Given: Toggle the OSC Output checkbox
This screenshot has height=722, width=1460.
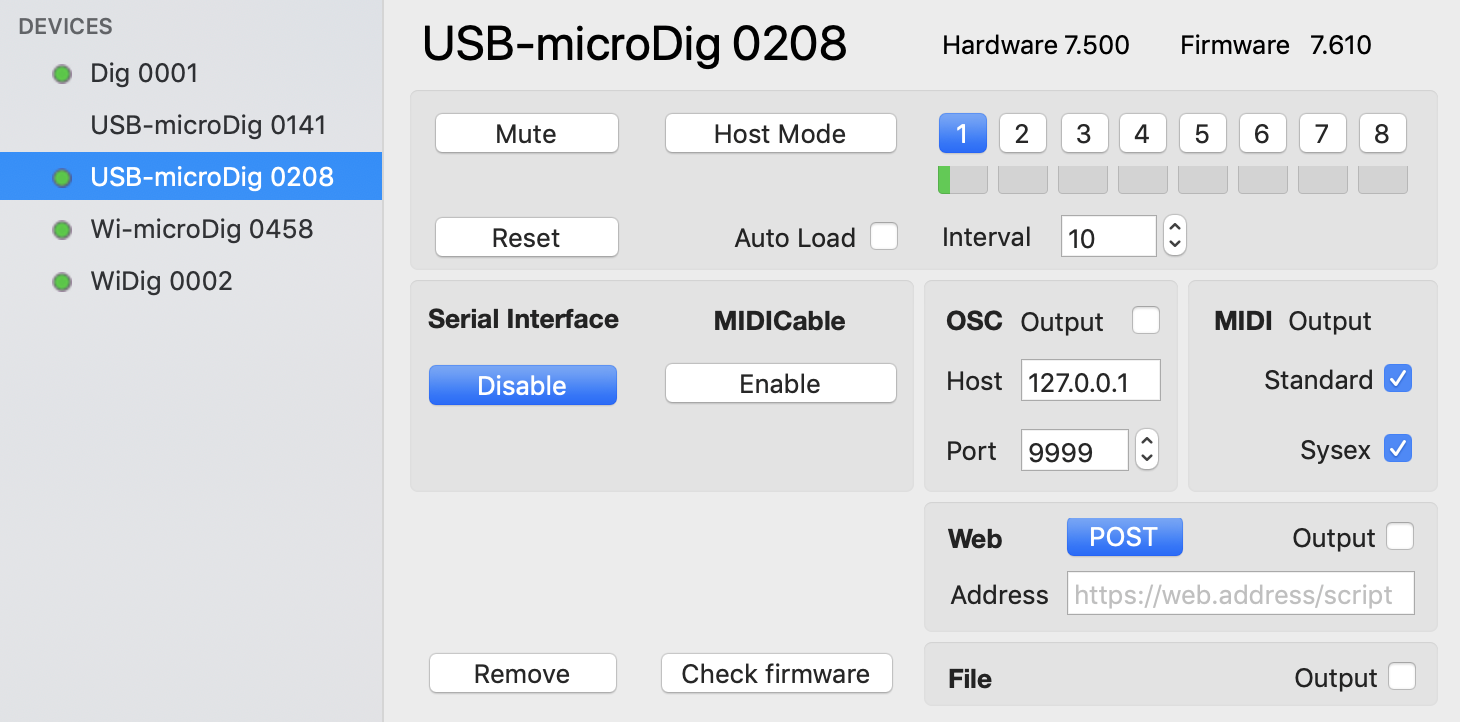Looking at the screenshot, I should point(1146,320).
